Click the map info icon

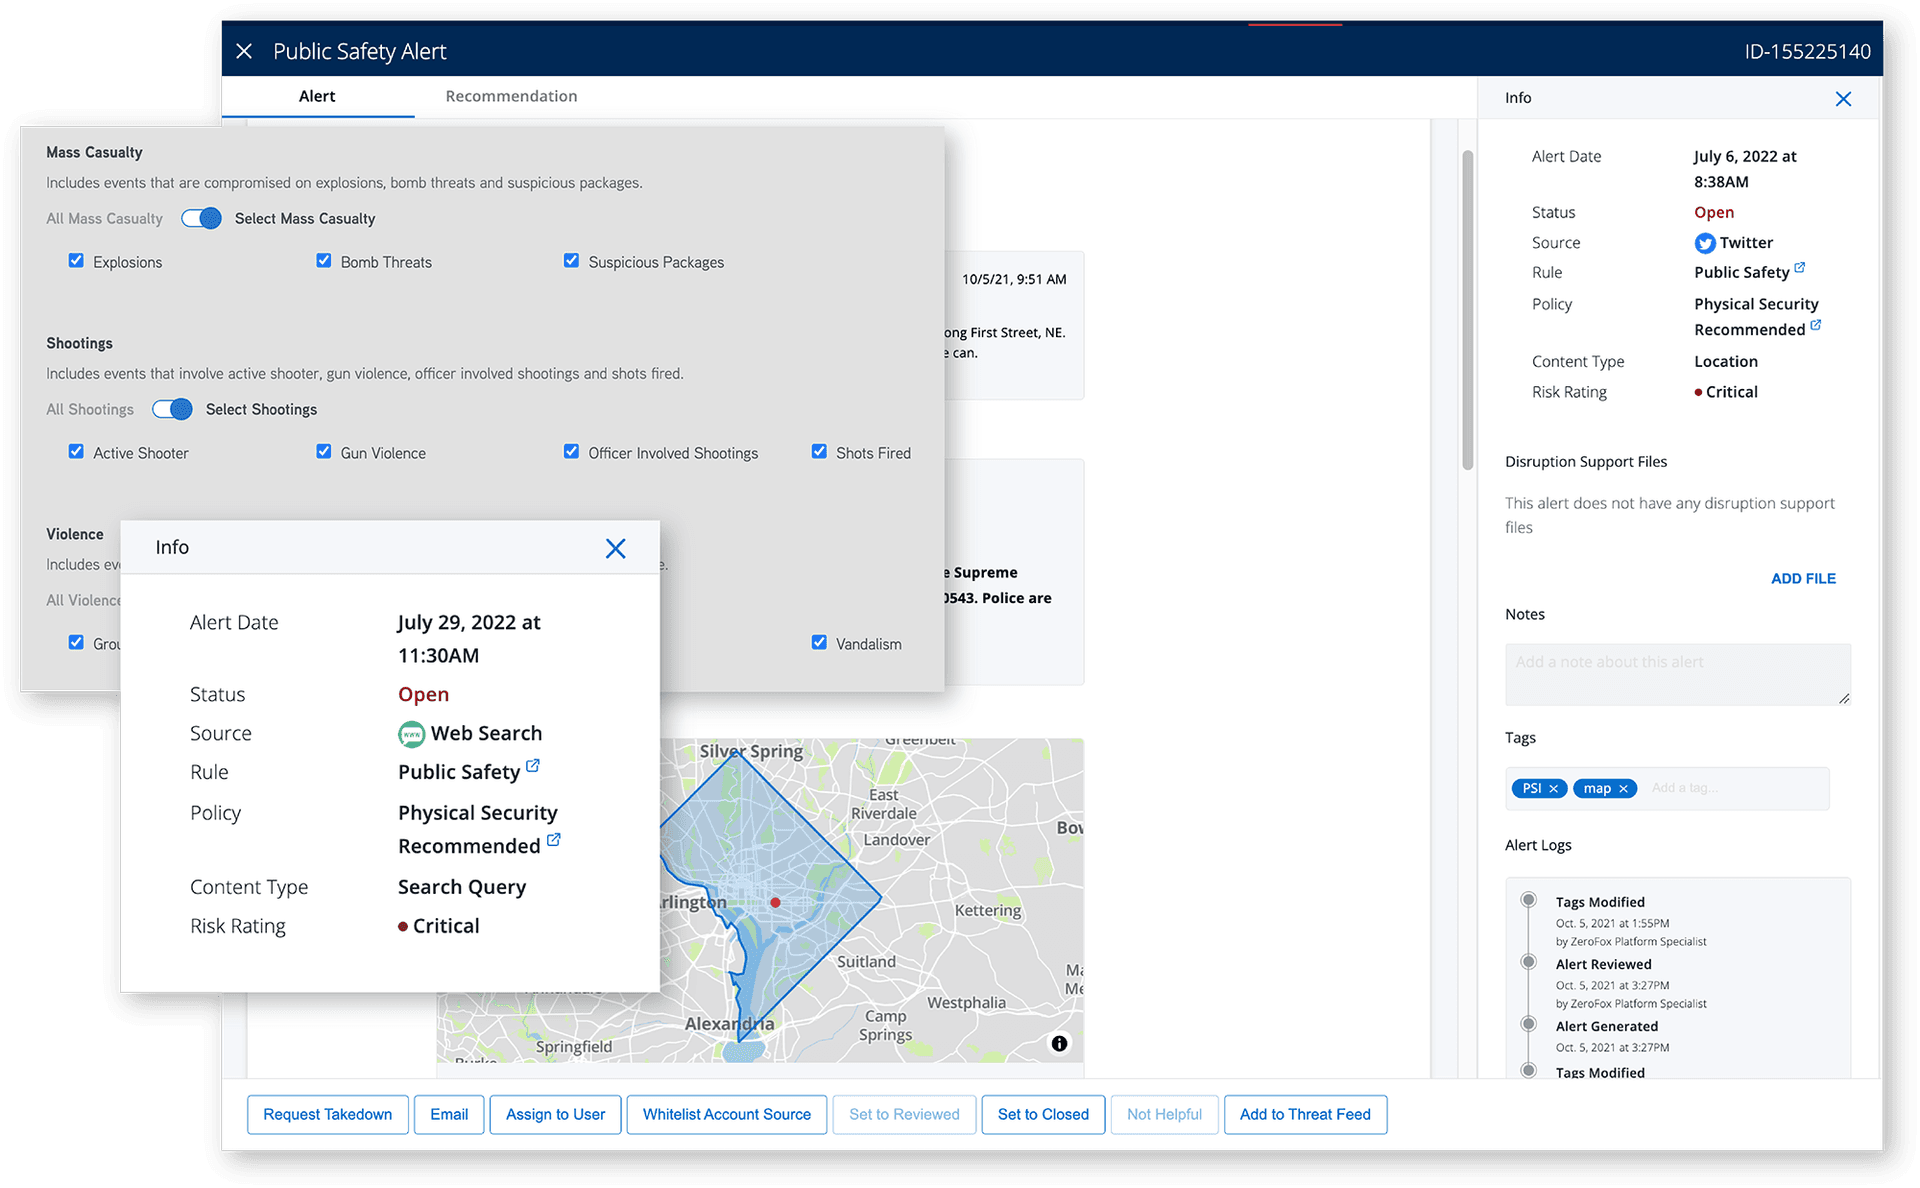(1059, 1043)
